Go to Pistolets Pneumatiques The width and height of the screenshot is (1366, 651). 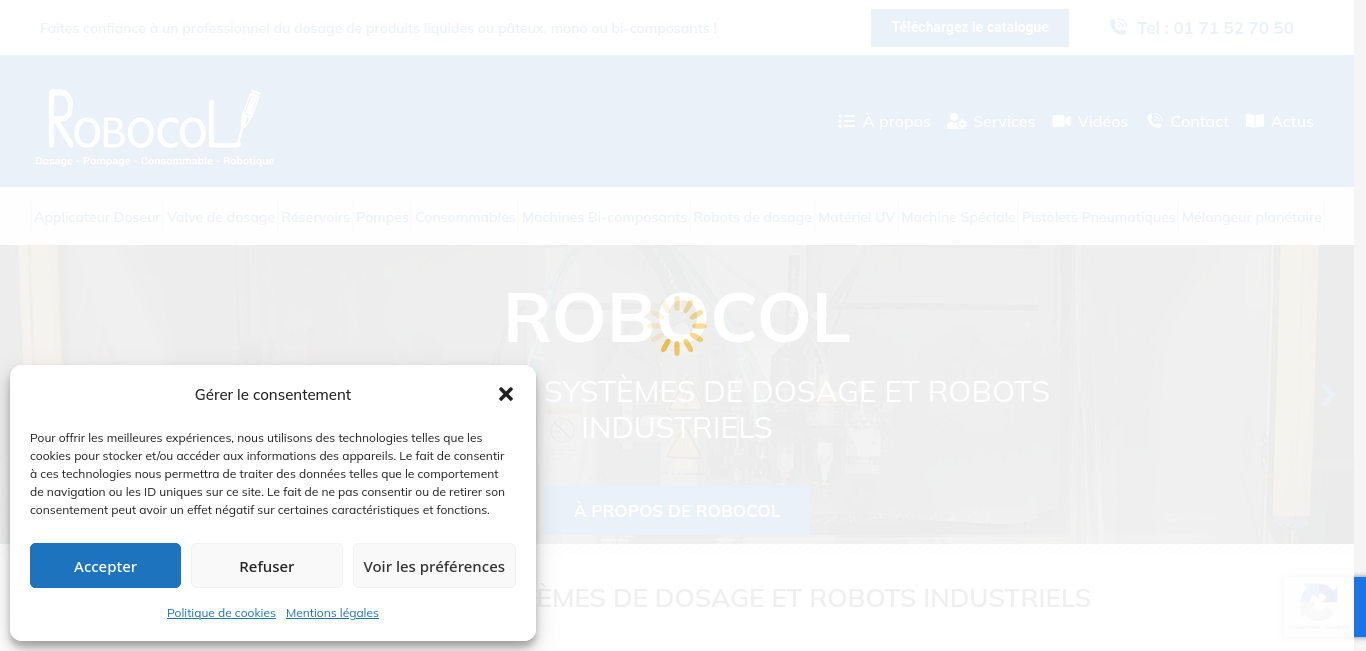pos(1099,217)
